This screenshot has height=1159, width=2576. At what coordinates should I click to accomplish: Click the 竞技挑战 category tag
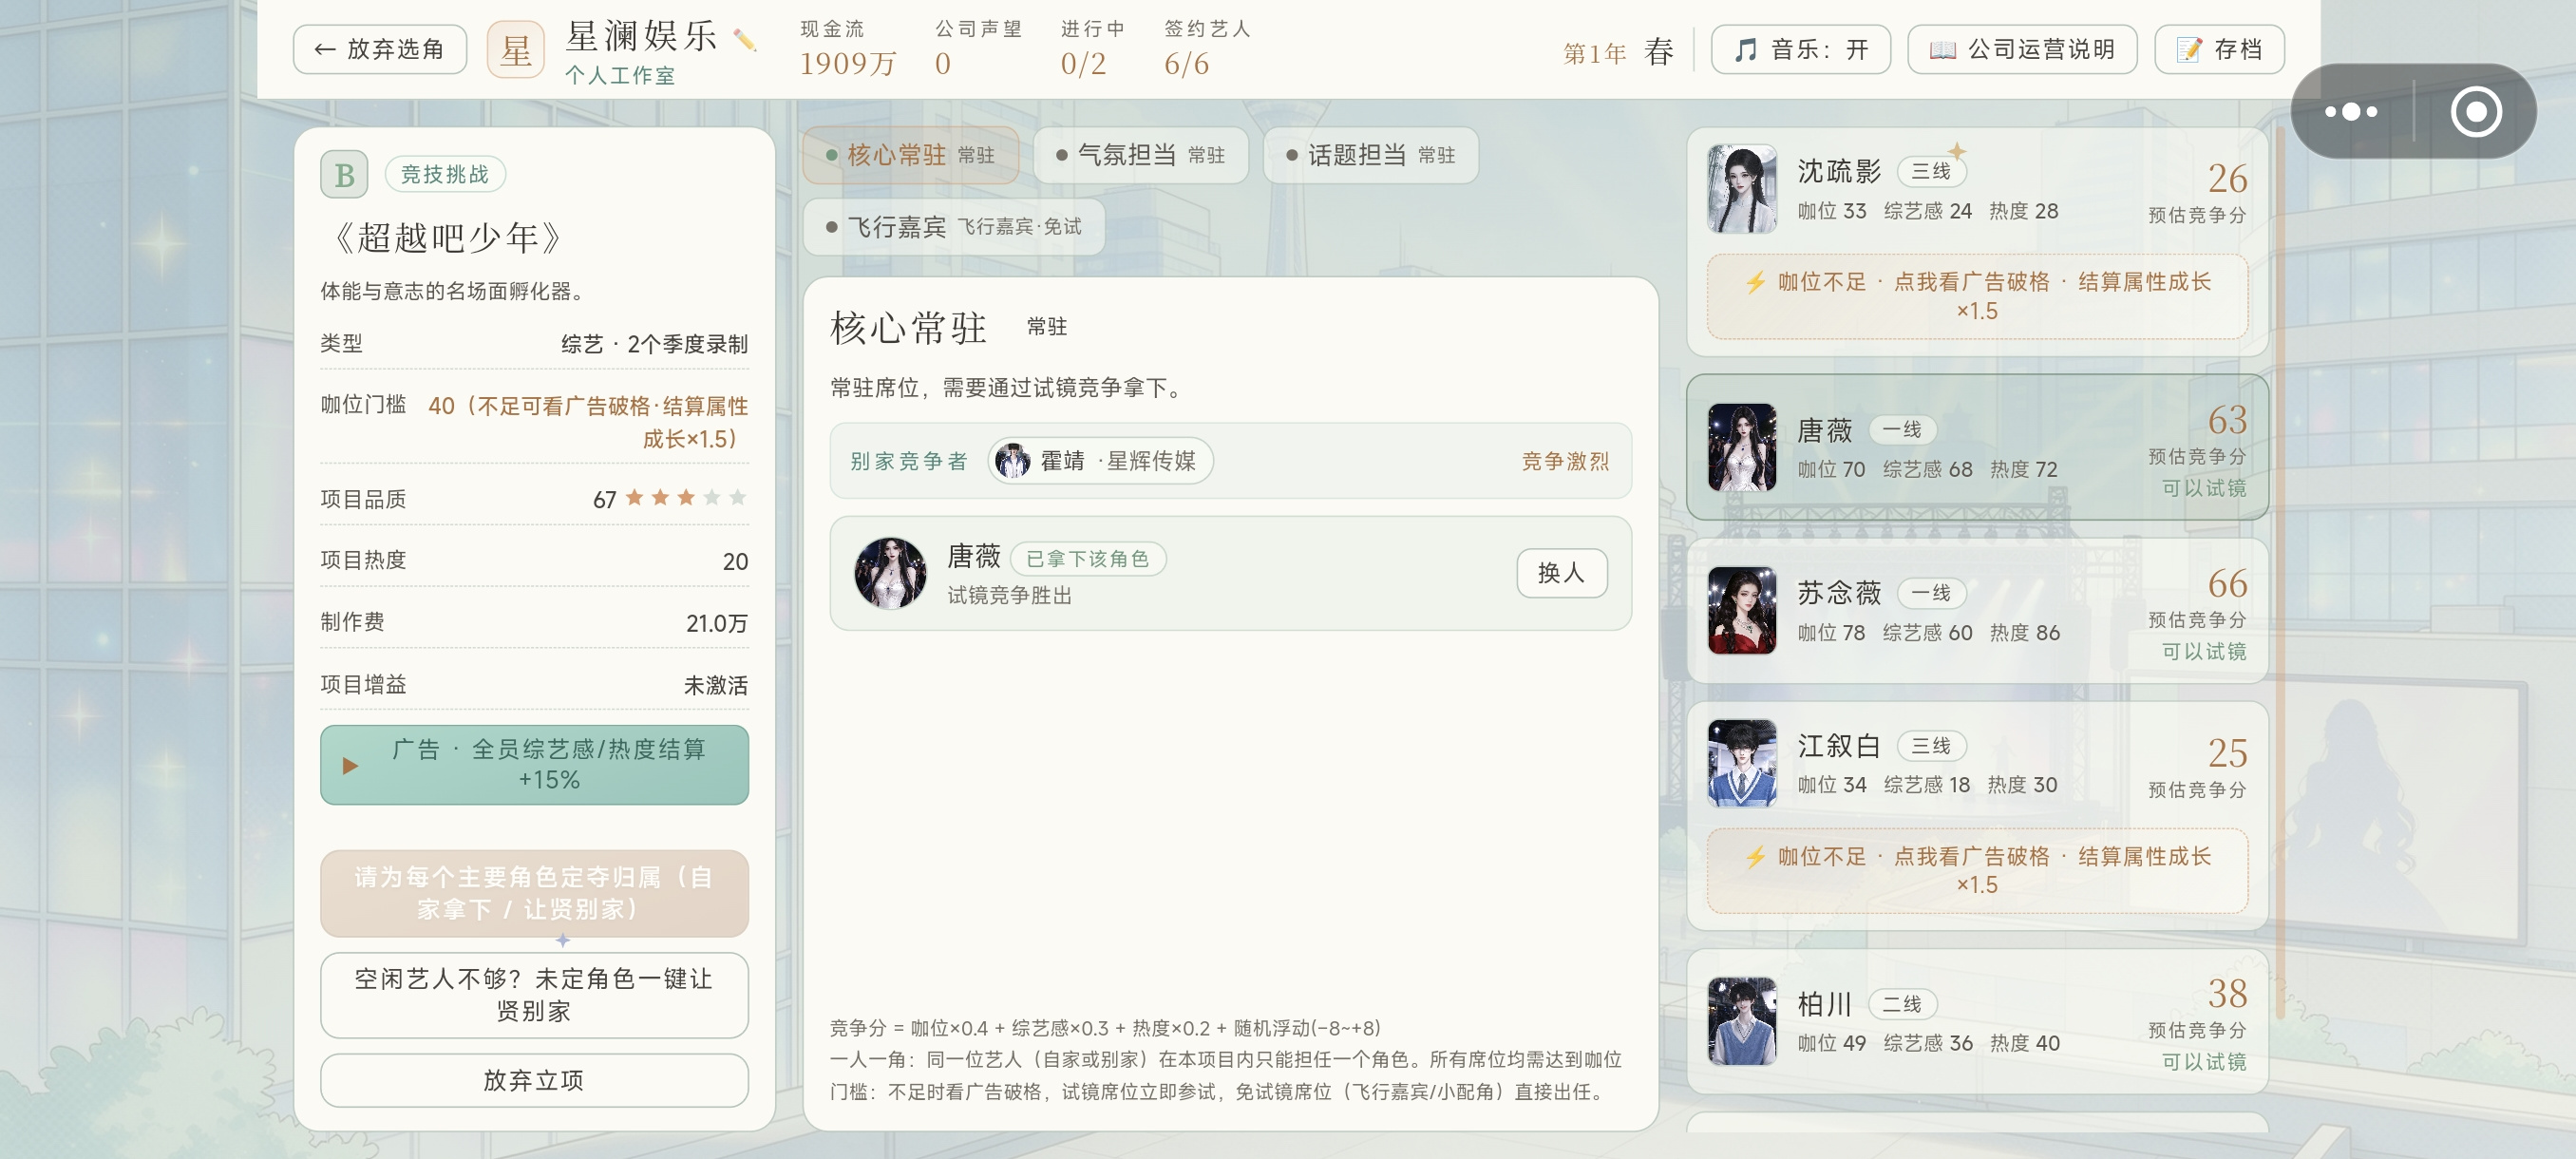click(x=445, y=175)
